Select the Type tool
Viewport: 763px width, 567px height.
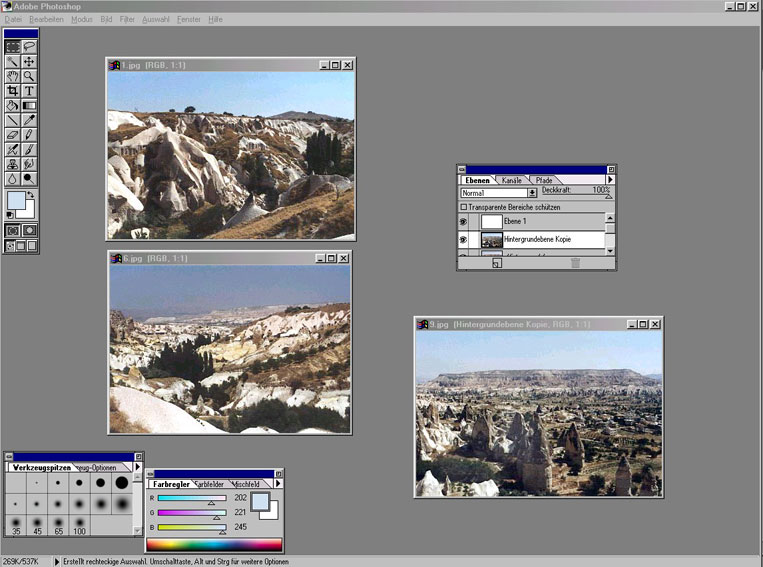(x=30, y=90)
